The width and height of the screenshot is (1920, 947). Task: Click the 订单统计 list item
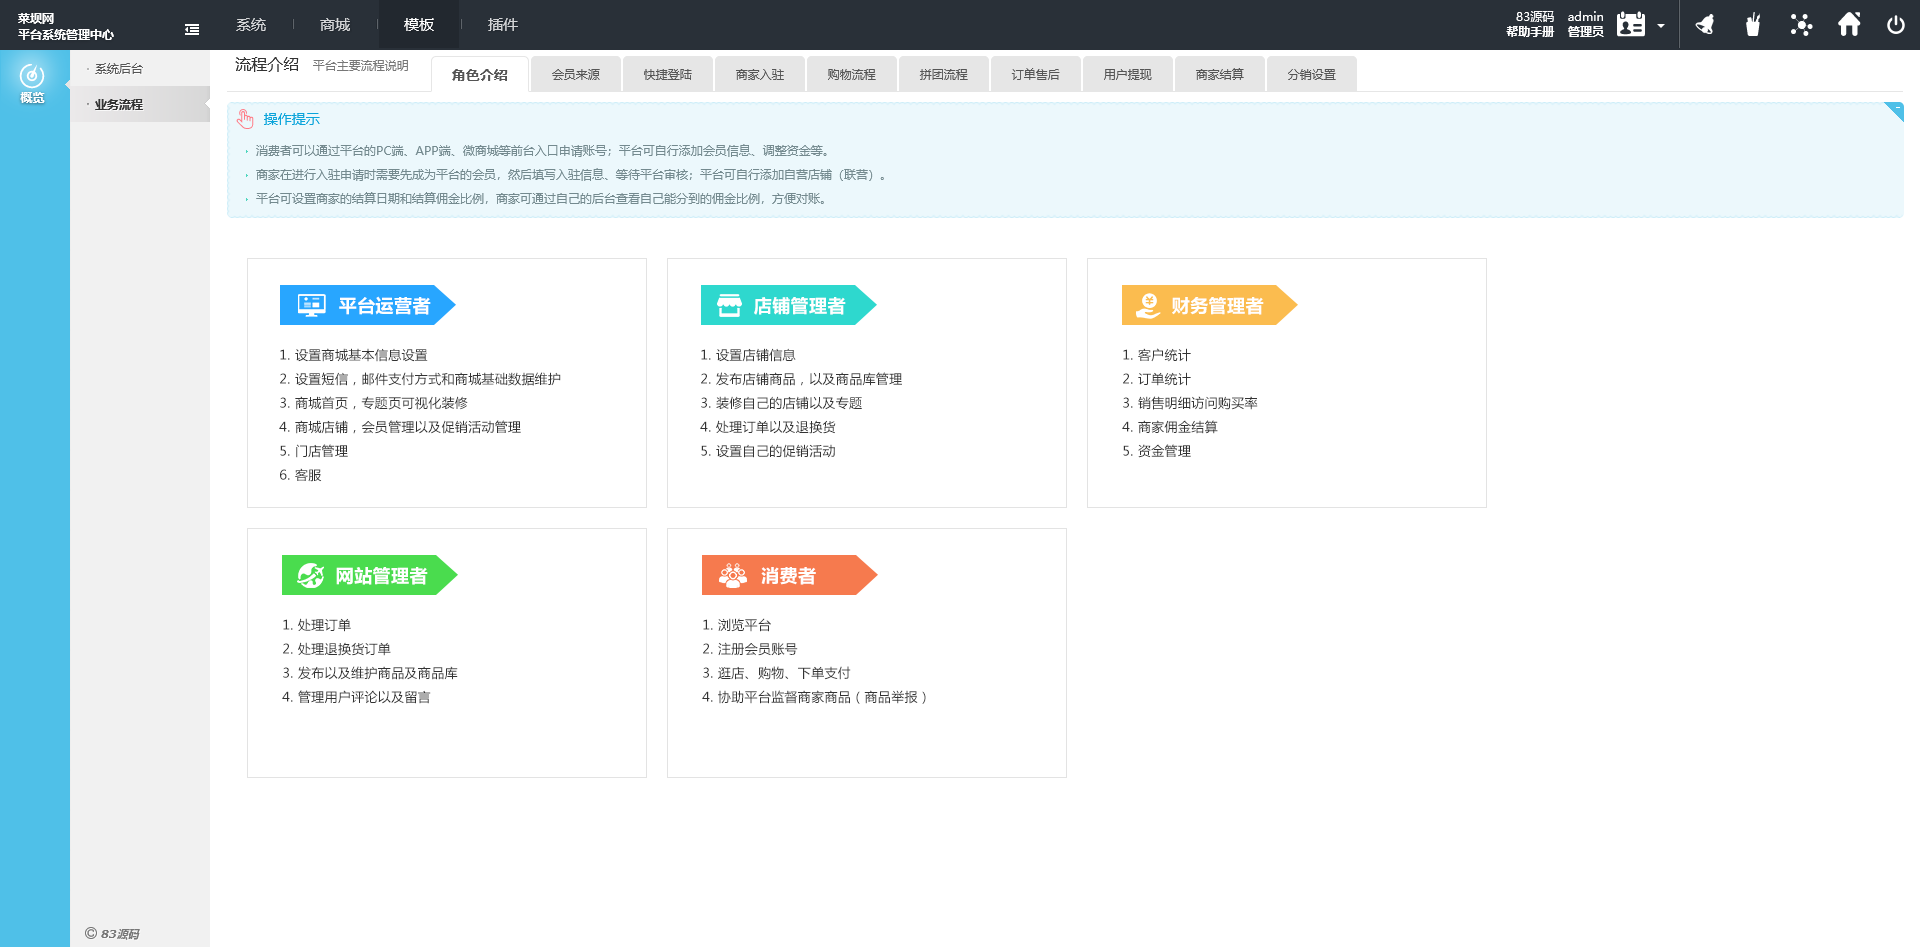(1156, 379)
